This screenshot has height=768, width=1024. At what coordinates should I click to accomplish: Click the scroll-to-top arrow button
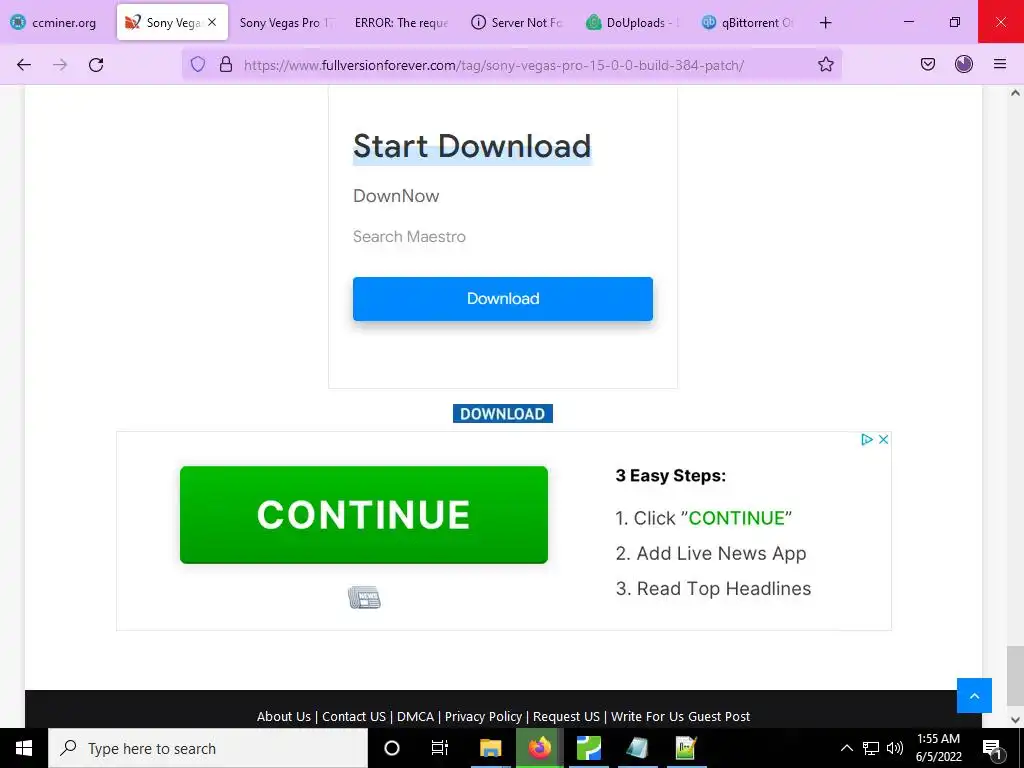pos(974,696)
